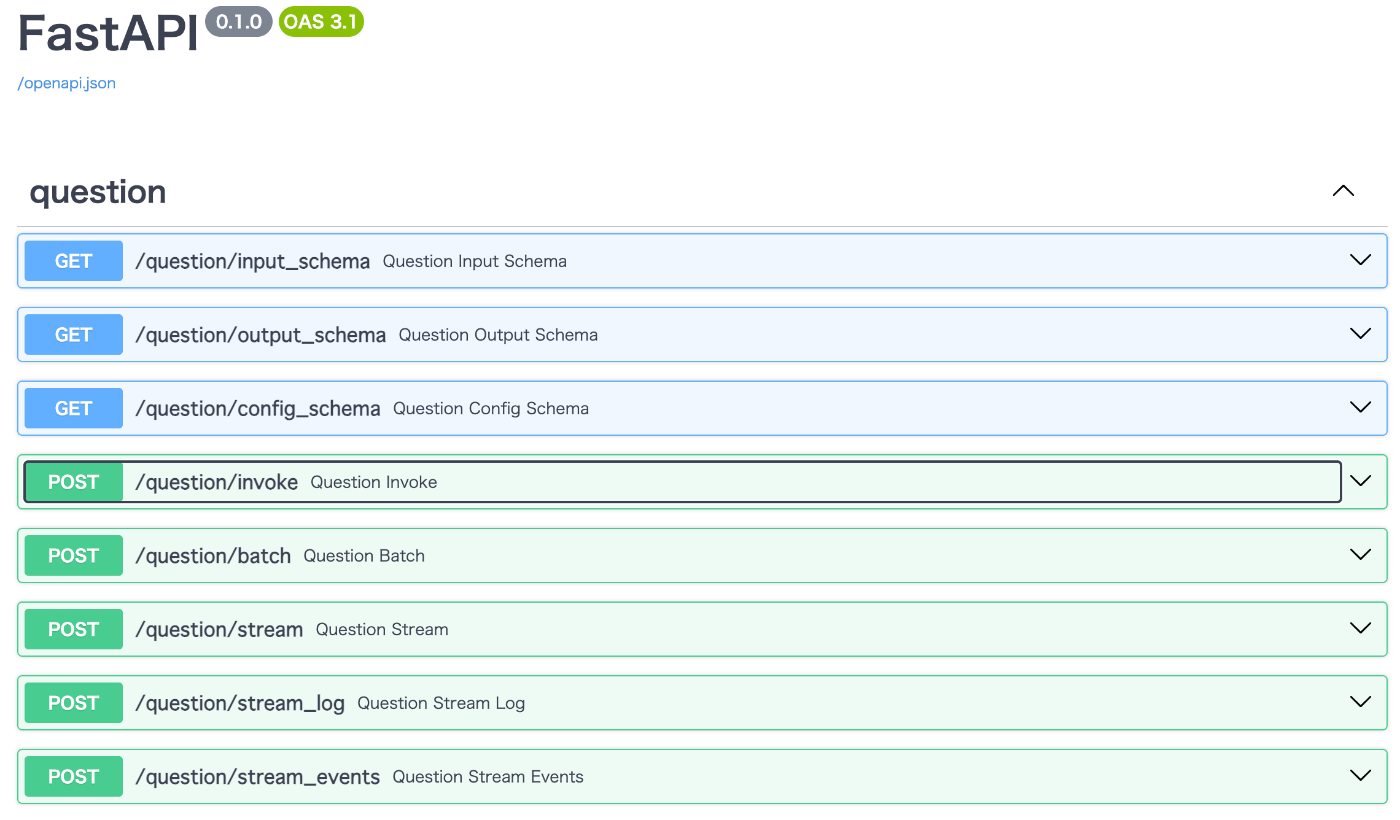
Task: Click the 'Question Input Schema' description
Action: point(475,261)
